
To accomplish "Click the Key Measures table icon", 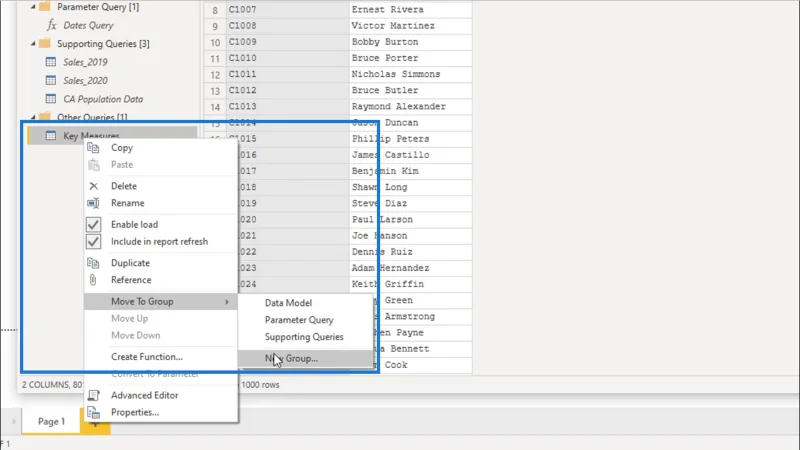I will [51, 135].
